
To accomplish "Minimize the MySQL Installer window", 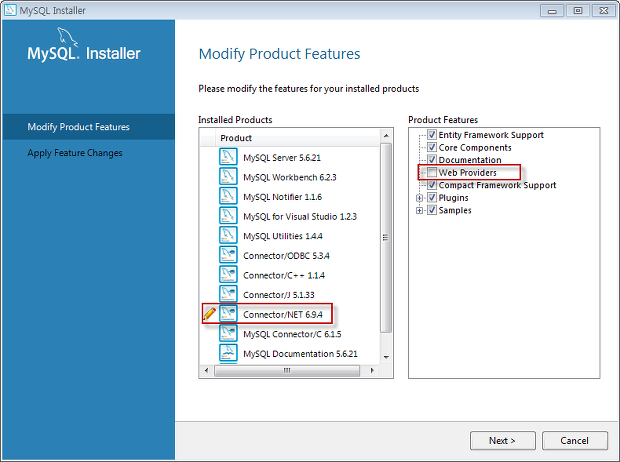I will [552, 11].
